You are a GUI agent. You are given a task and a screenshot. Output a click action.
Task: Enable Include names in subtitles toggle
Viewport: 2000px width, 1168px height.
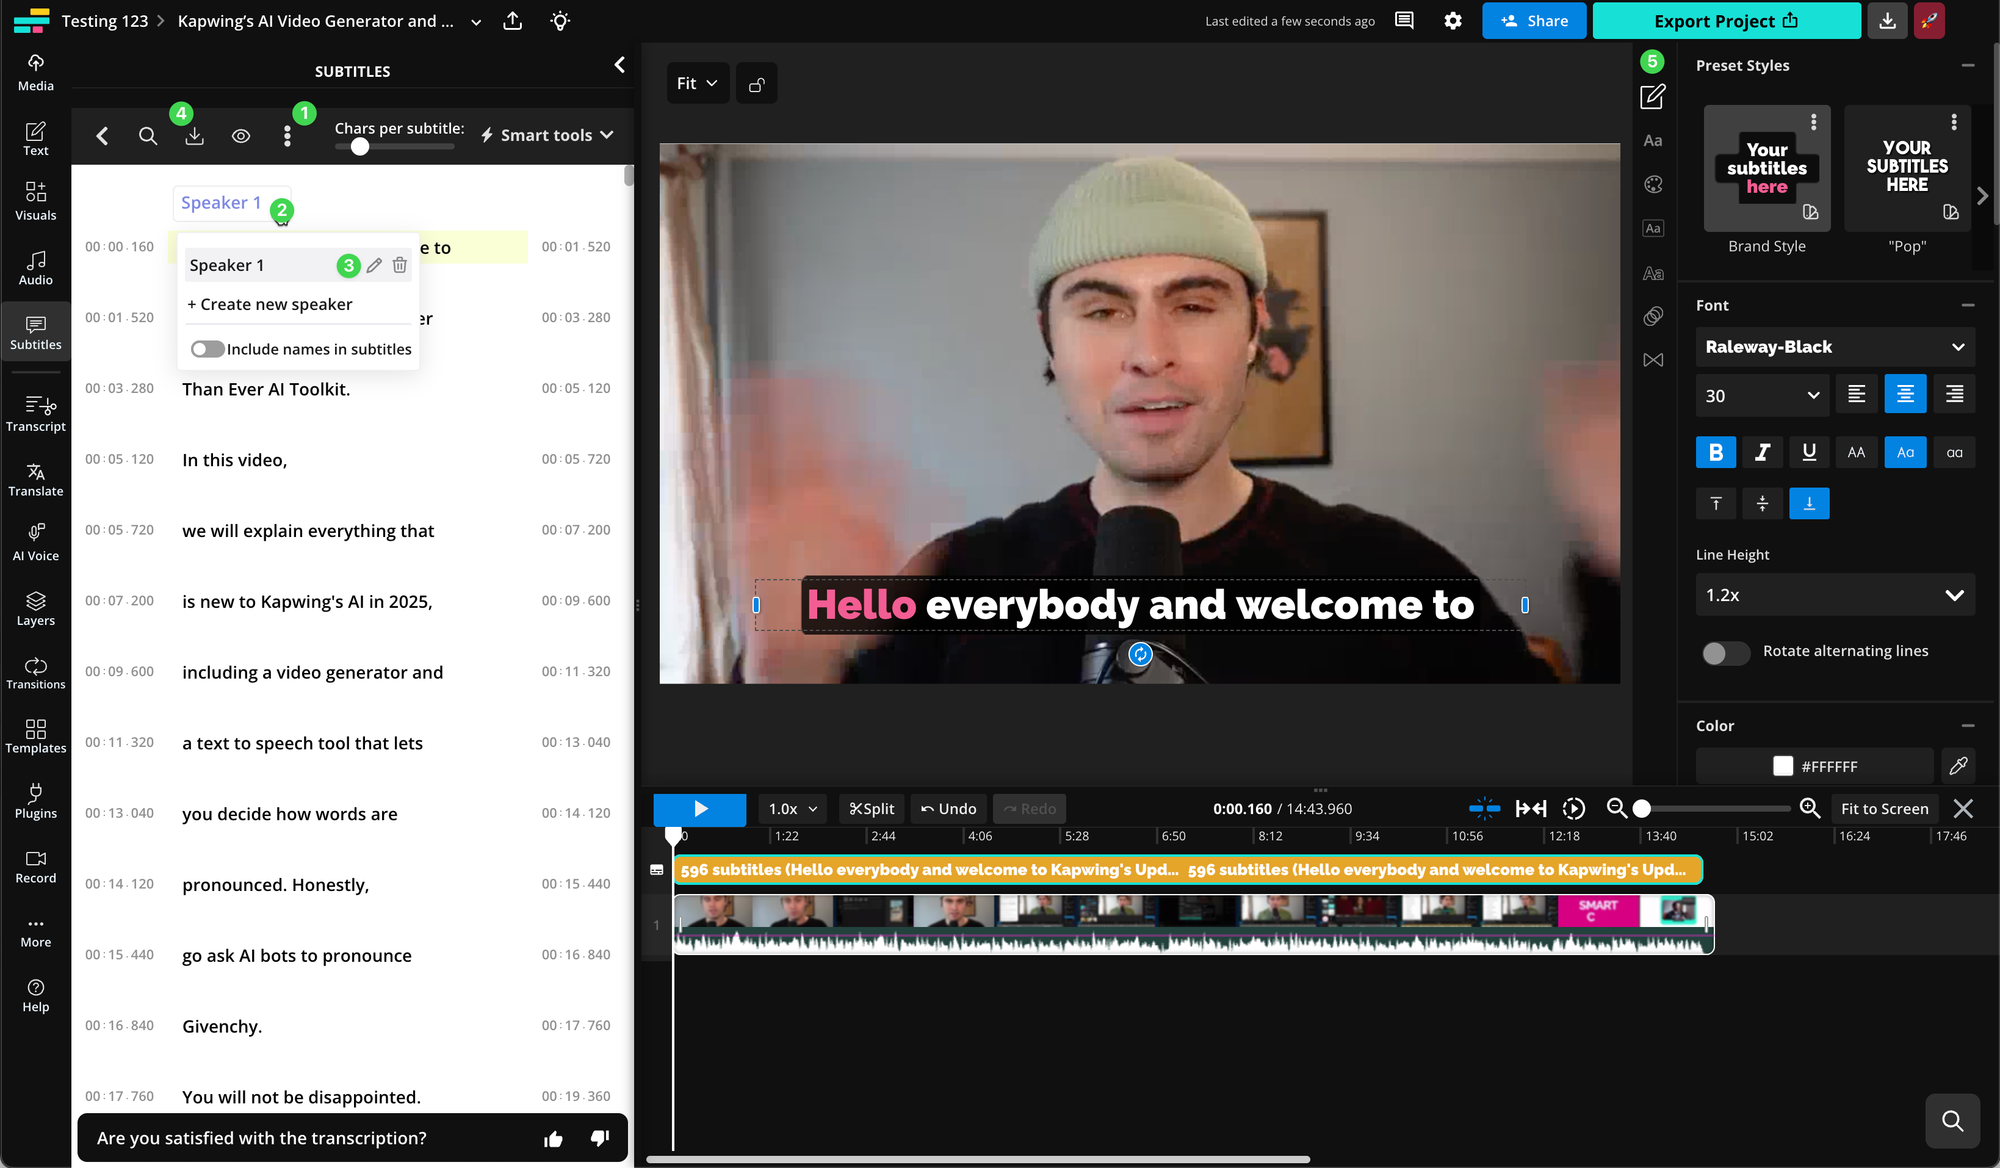pos(208,349)
